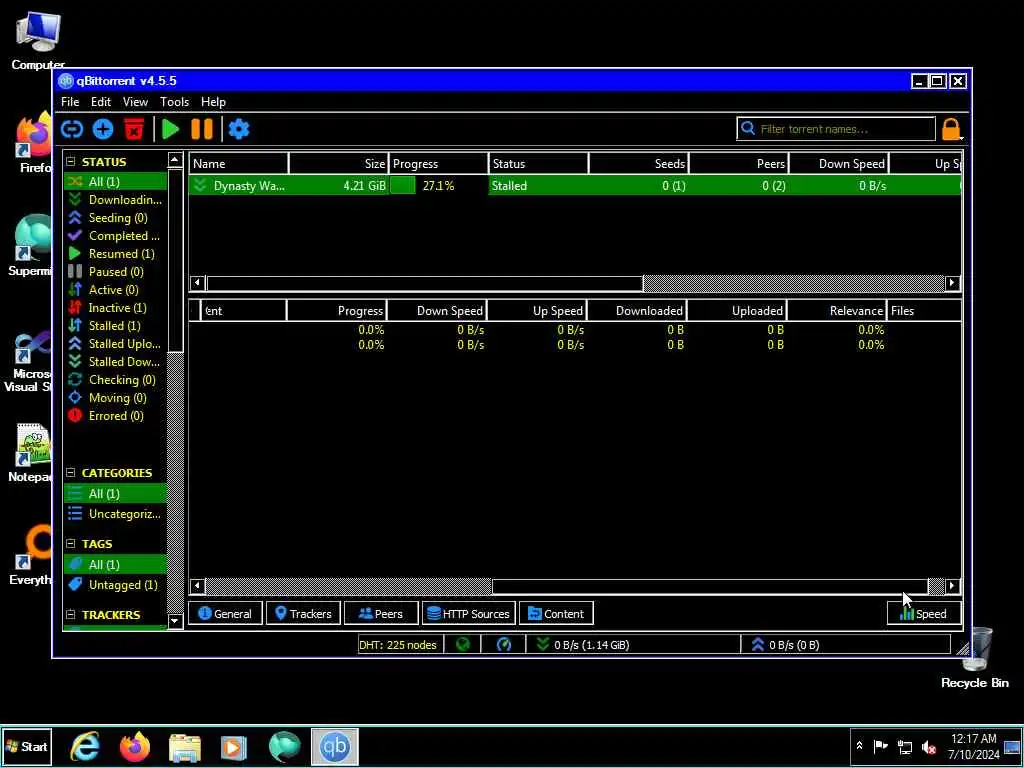Switch to the Trackers tab
This screenshot has width=1024, height=768.
(x=304, y=614)
